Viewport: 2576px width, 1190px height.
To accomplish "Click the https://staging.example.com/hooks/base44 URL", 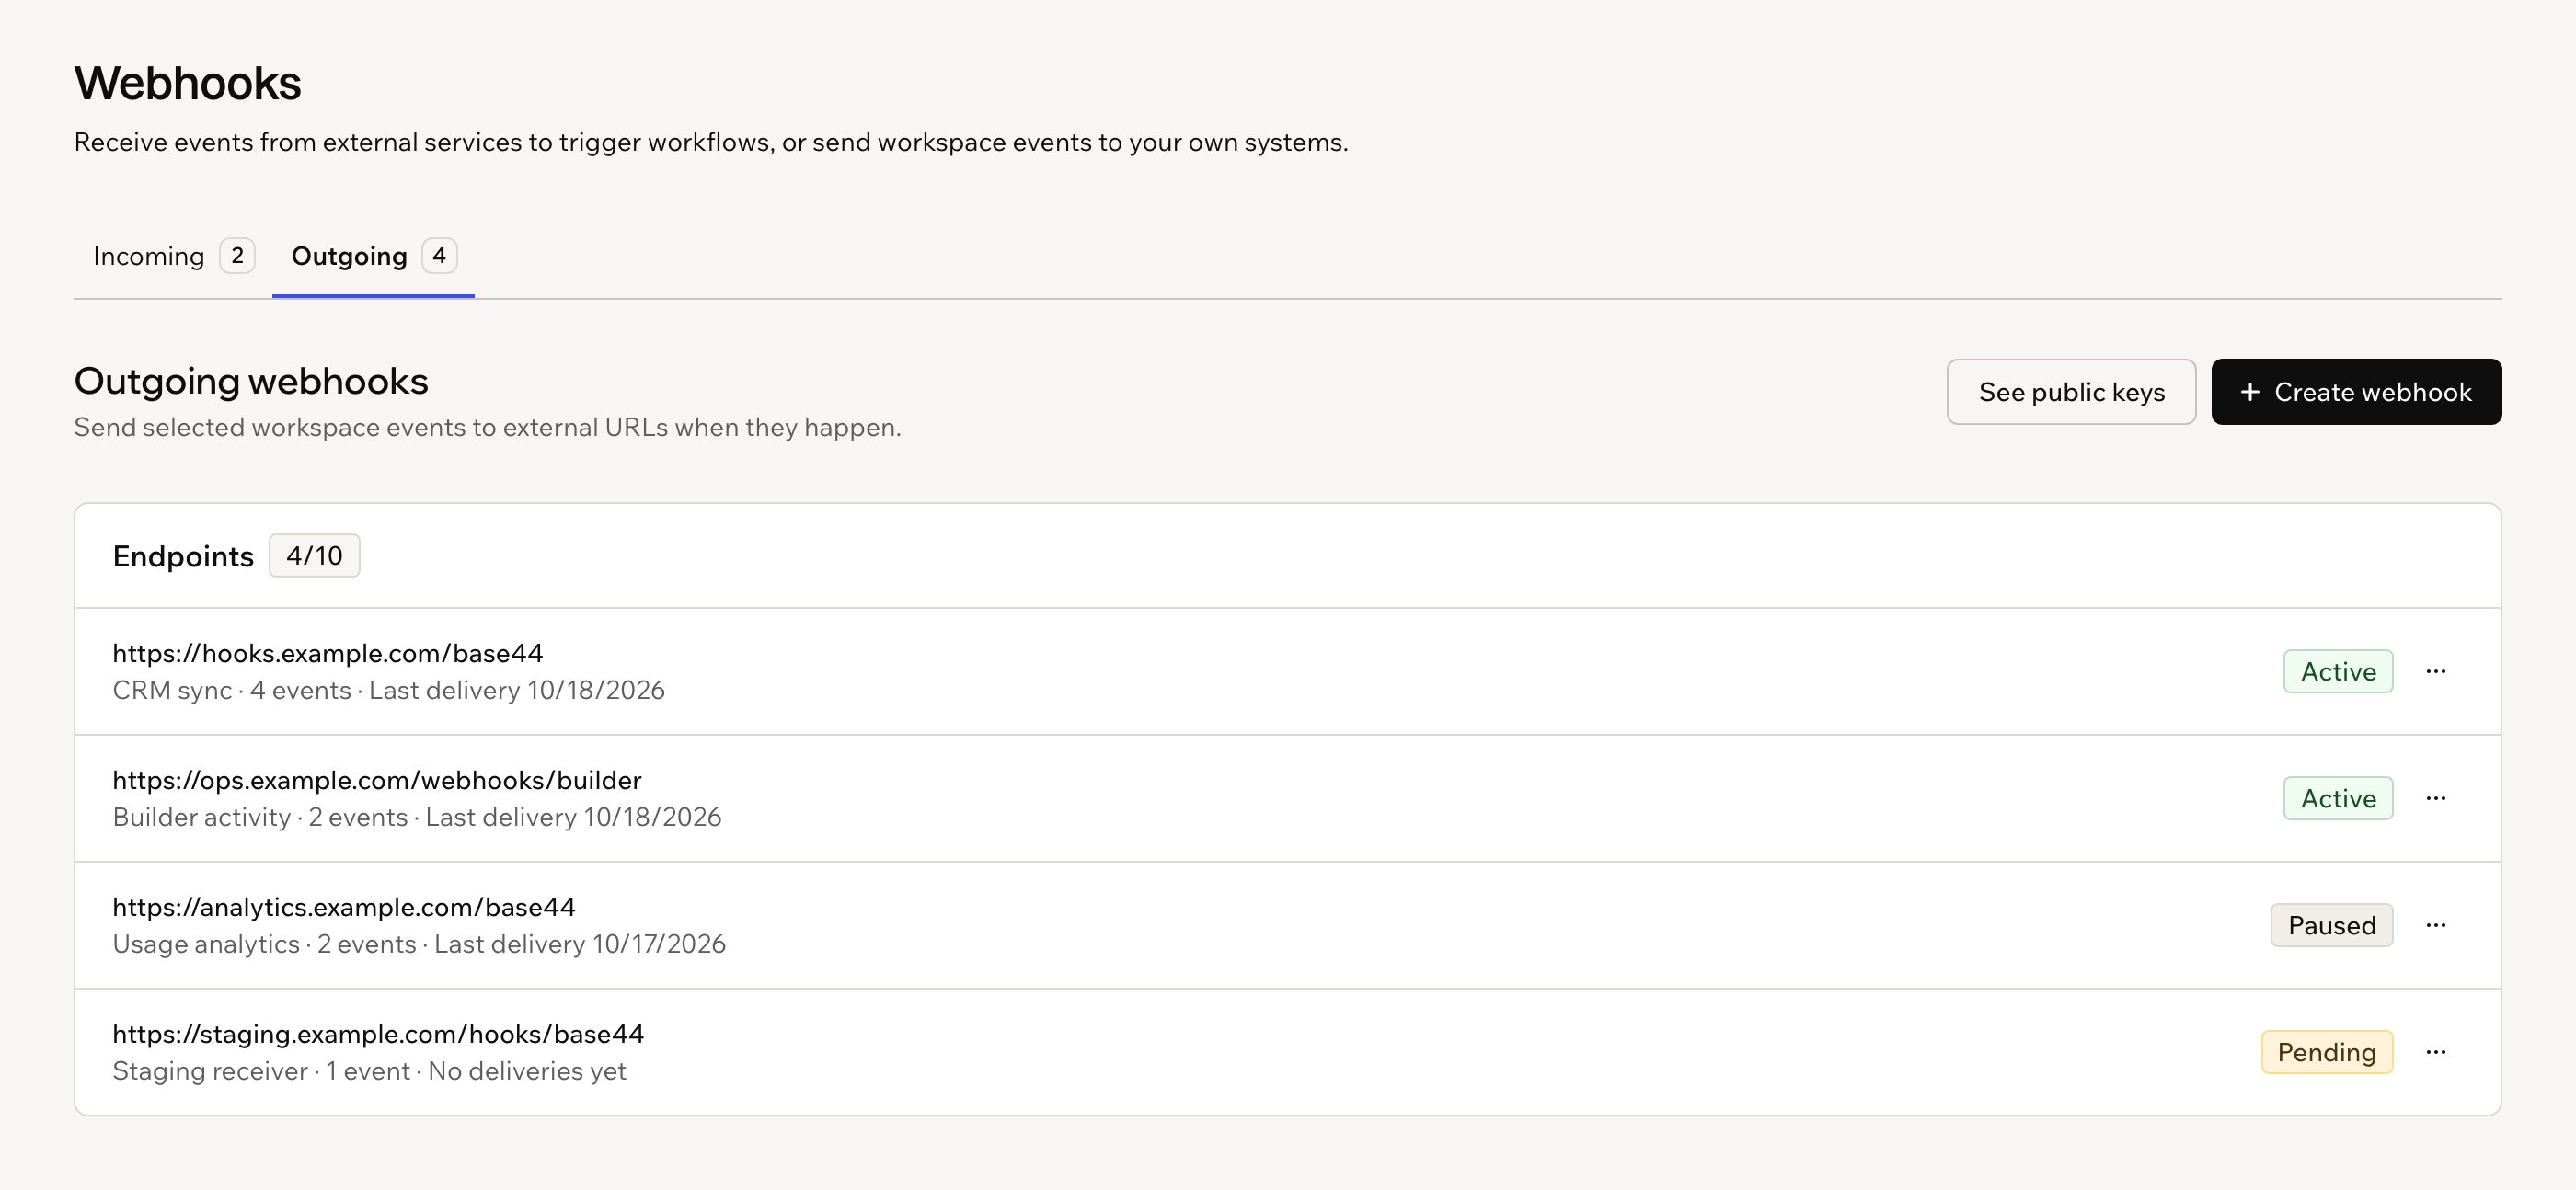I will click(x=378, y=1034).
